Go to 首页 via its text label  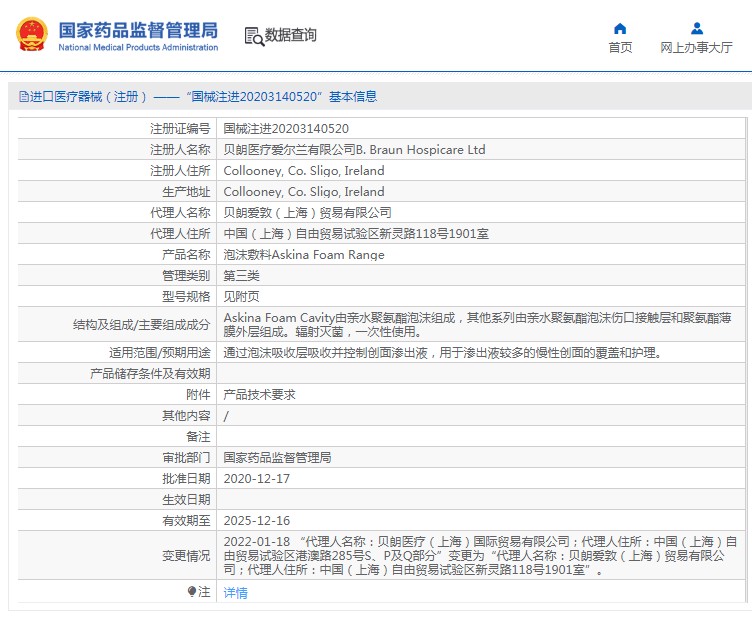(620, 47)
